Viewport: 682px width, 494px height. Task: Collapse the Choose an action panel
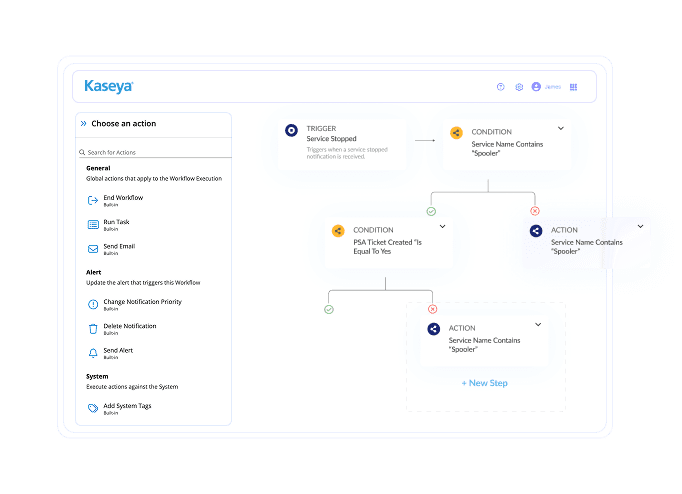point(82,124)
